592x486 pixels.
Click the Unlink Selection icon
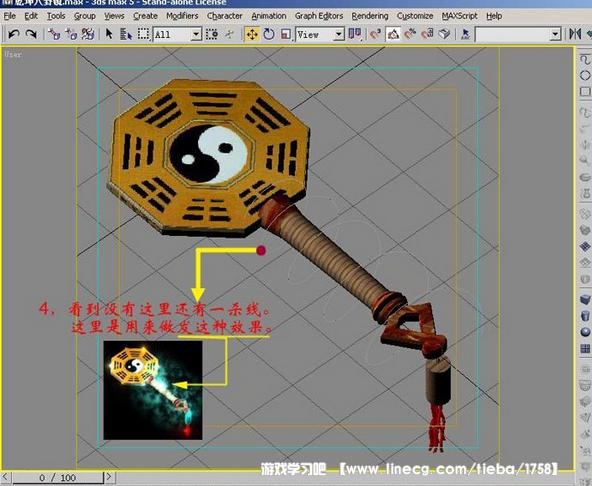point(71,34)
